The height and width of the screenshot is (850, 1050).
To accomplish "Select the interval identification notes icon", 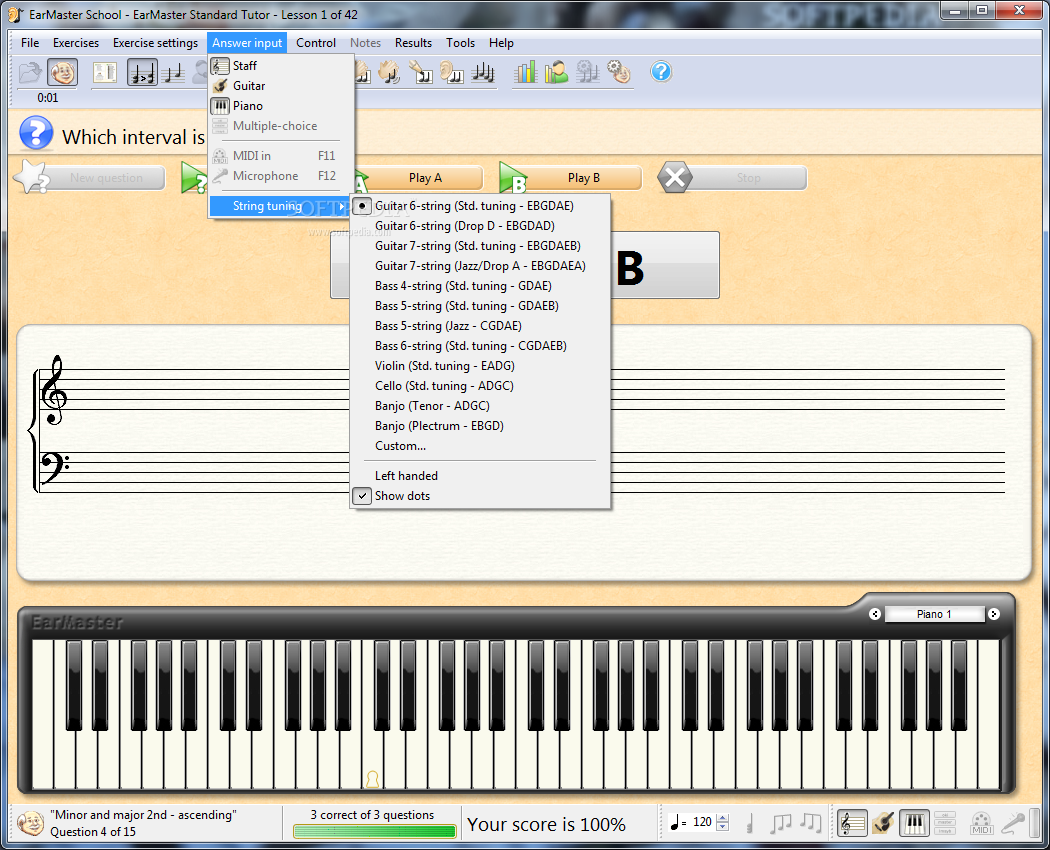I will pyautogui.click(x=174, y=72).
